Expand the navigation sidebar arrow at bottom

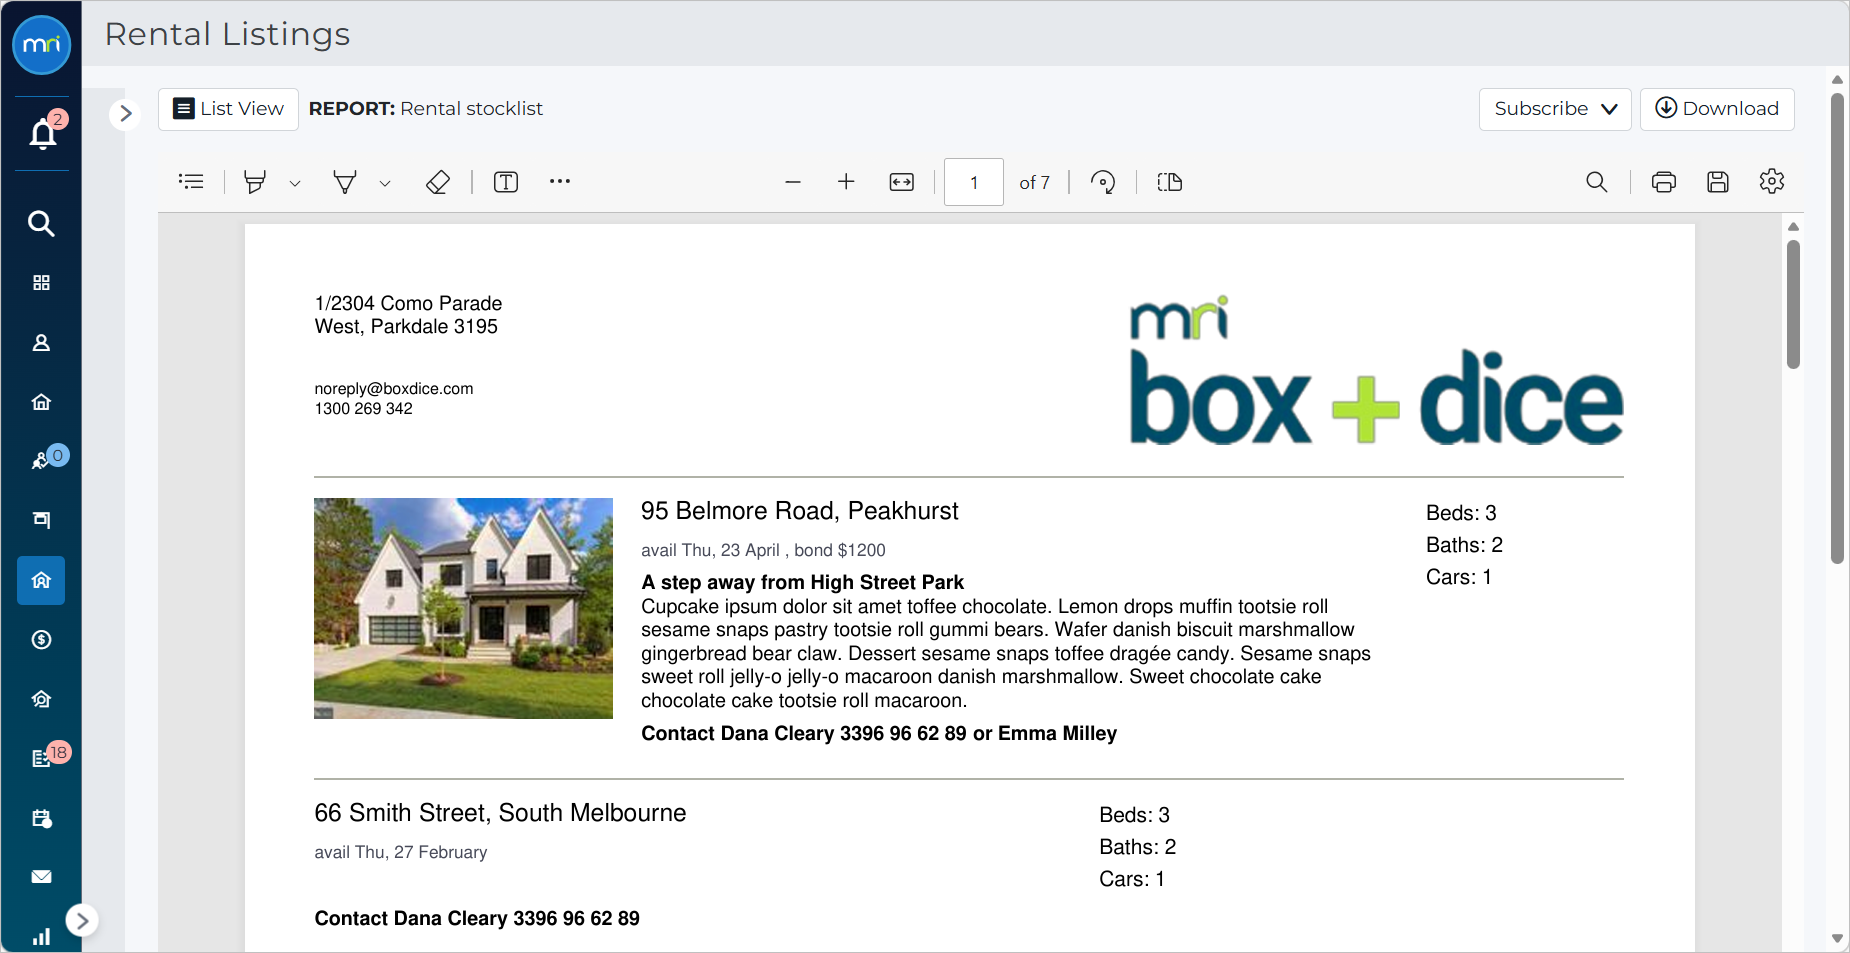[x=82, y=920]
